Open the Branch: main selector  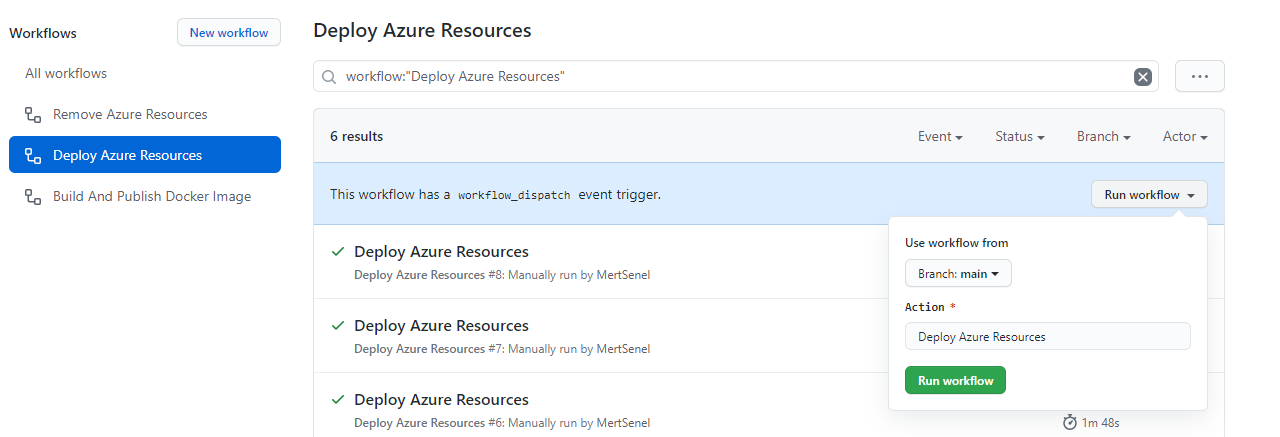coord(958,274)
